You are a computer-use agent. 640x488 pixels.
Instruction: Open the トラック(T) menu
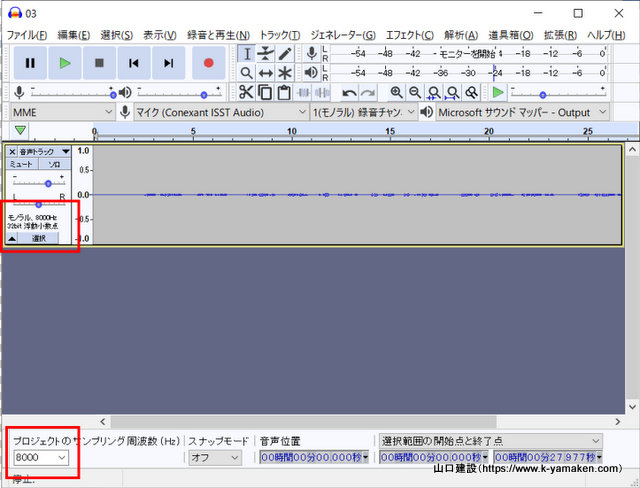click(x=280, y=35)
